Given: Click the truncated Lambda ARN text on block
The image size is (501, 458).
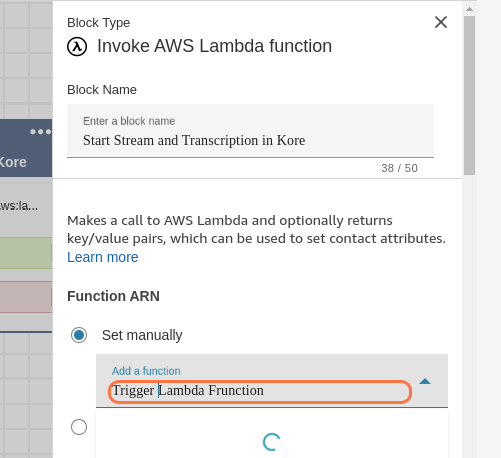Looking at the screenshot, I should pos(19,206).
